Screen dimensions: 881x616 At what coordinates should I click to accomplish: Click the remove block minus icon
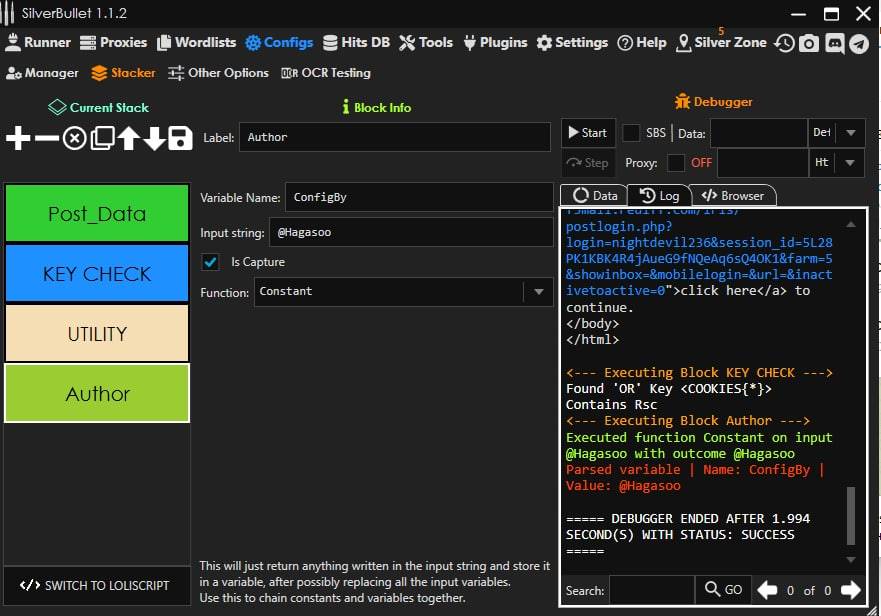tap(46, 138)
